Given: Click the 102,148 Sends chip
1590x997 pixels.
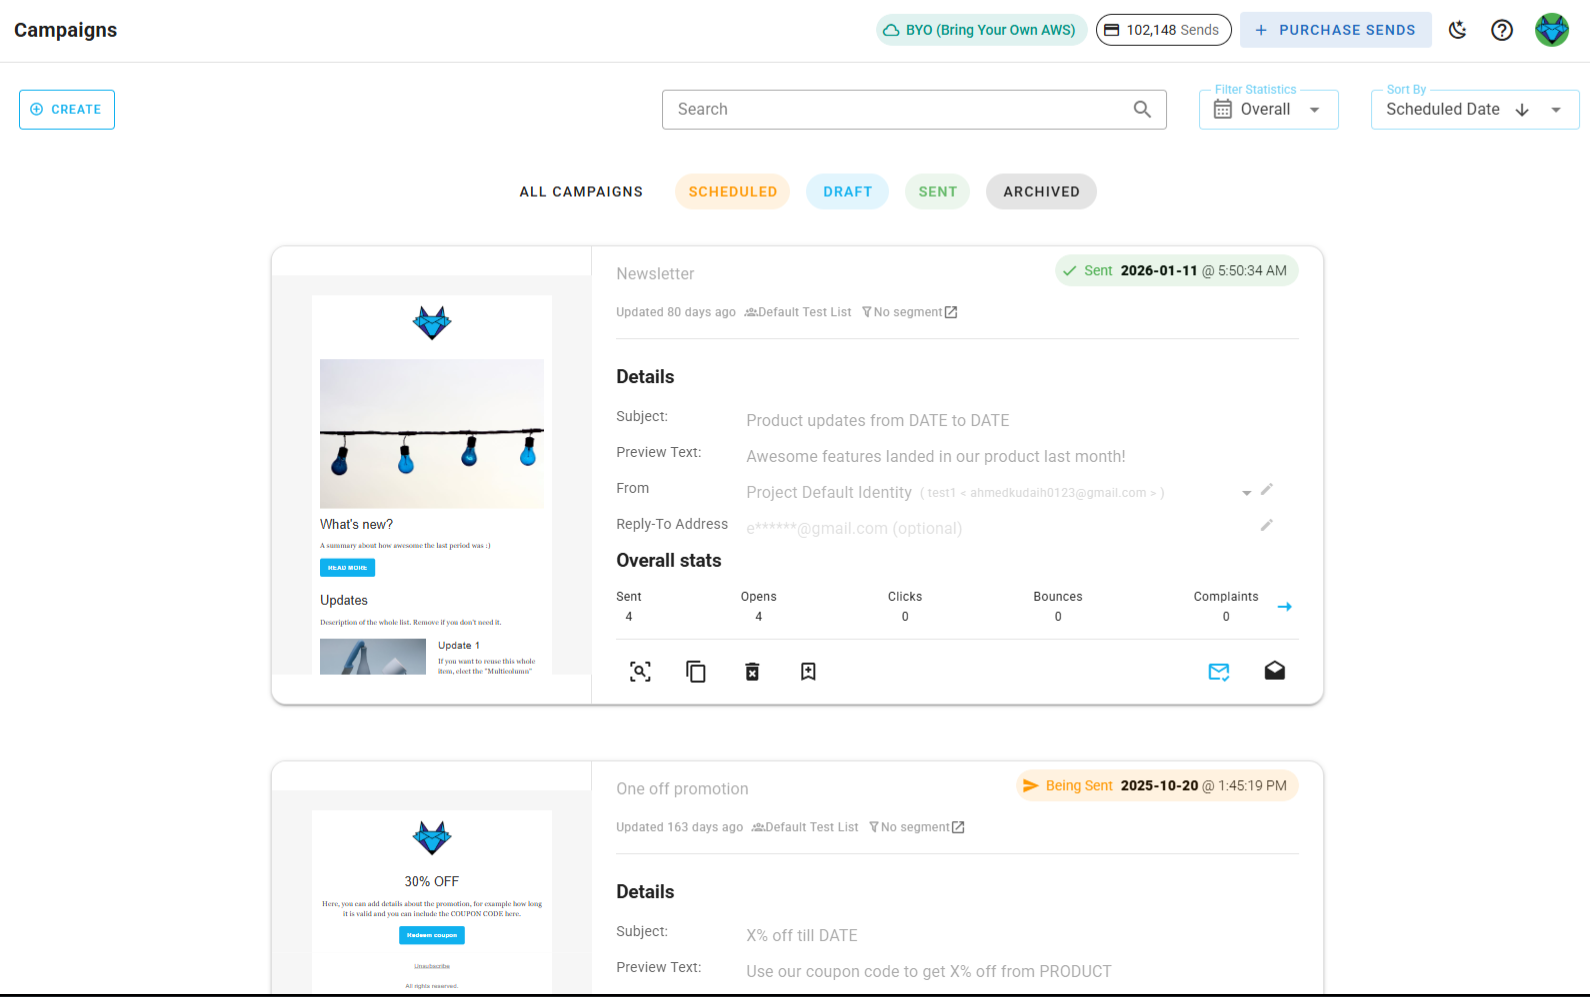Looking at the screenshot, I should tap(1164, 30).
